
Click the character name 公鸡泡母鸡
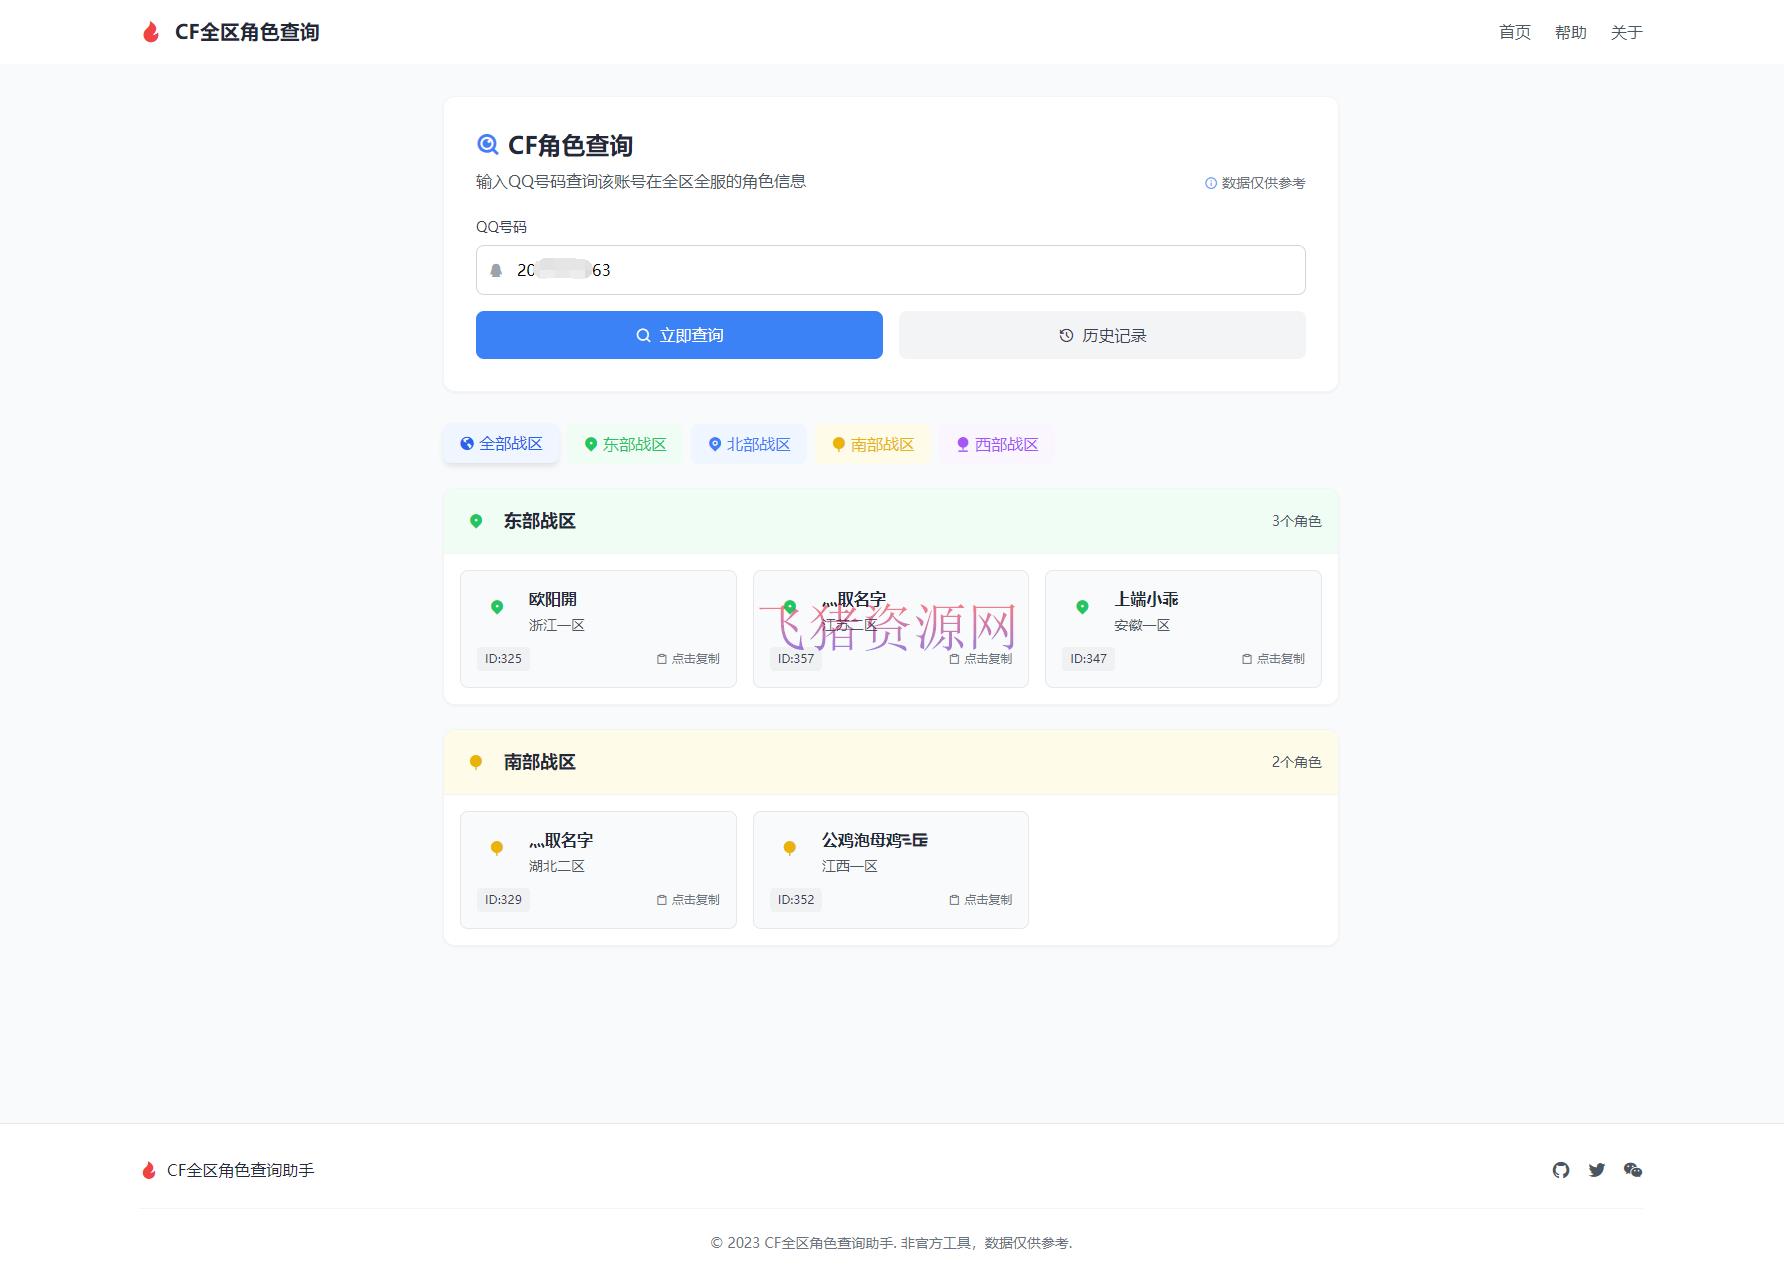click(875, 840)
